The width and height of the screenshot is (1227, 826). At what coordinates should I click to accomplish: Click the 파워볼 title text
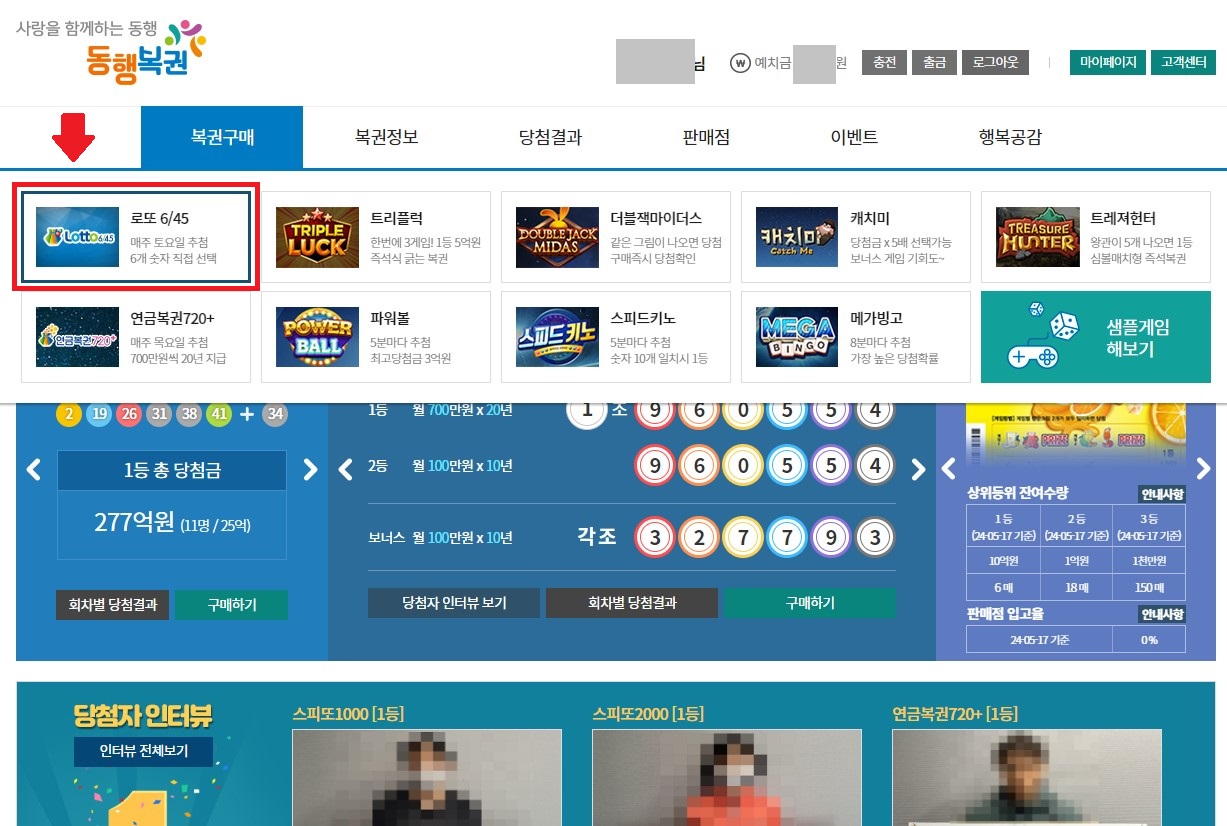(390, 318)
